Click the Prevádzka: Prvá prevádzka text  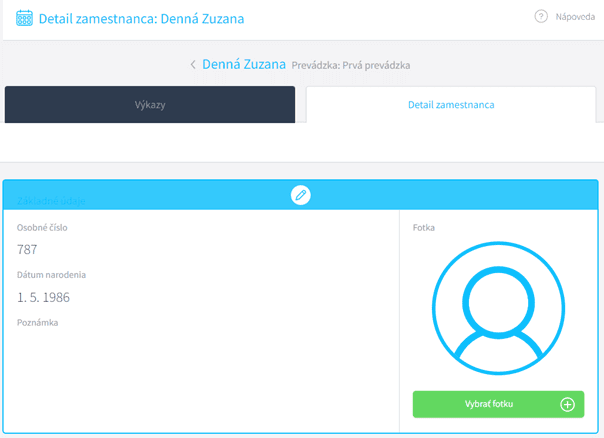pyautogui.click(x=350, y=66)
